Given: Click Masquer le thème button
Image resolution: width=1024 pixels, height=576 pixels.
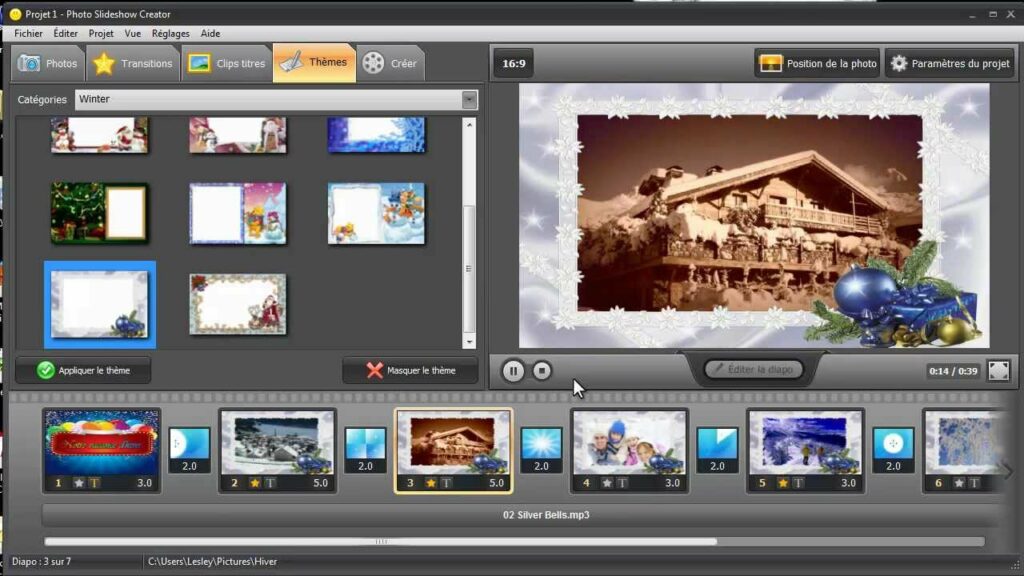Looking at the screenshot, I should coord(410,369).
